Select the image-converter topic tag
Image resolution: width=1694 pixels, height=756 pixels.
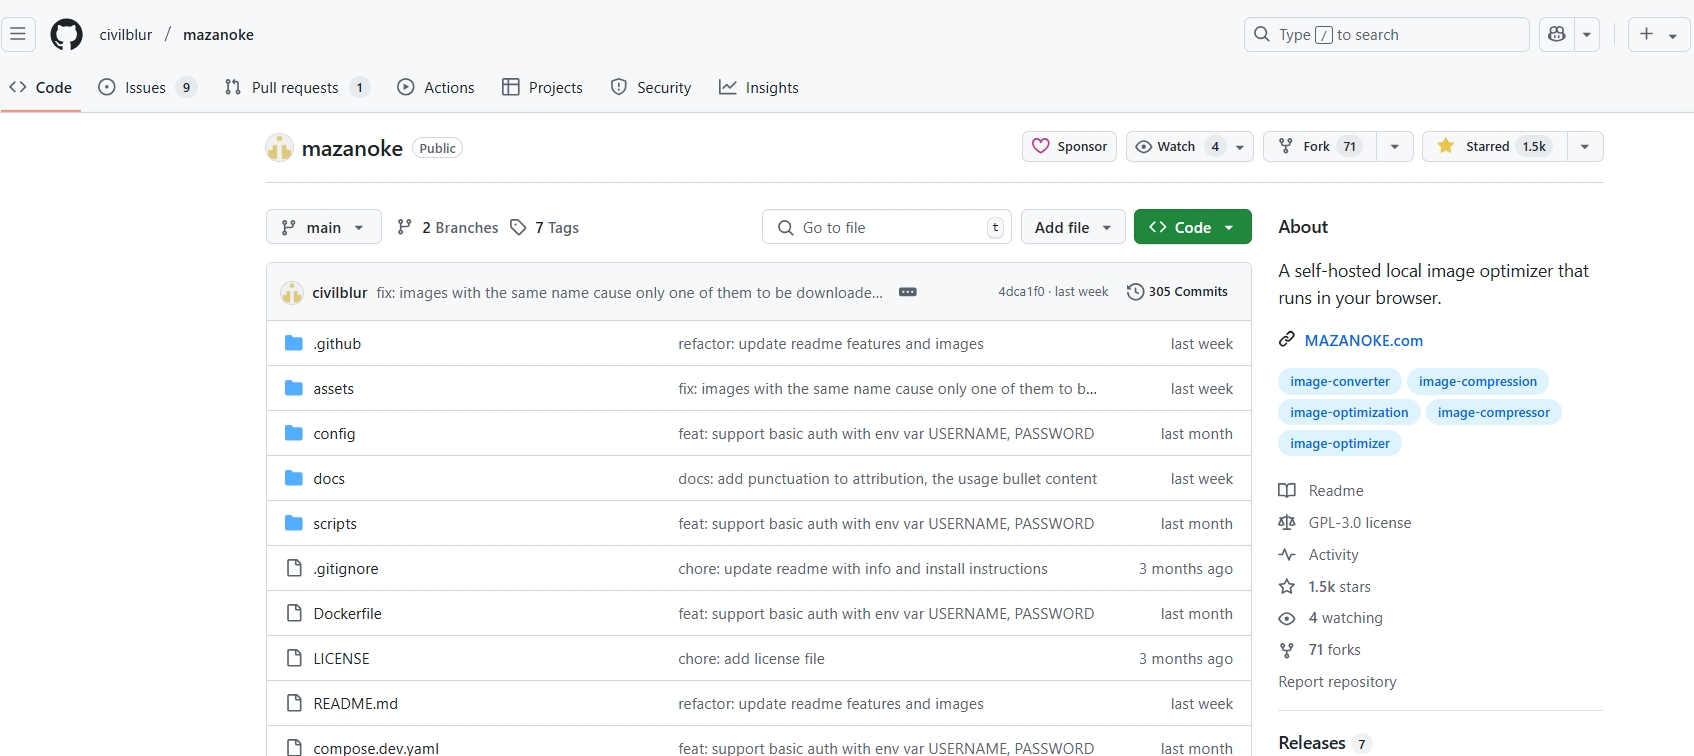point(1340,381)
